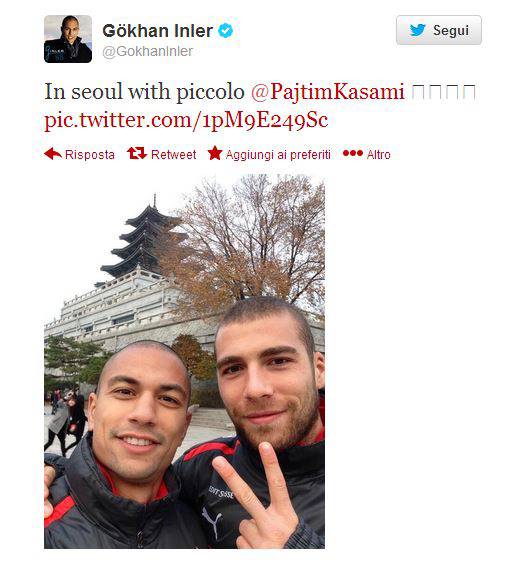Open the pic.twitter.com/1pM9E249Sc link
The height and width of the screenshot is (563, 513).
pos(186,120)
